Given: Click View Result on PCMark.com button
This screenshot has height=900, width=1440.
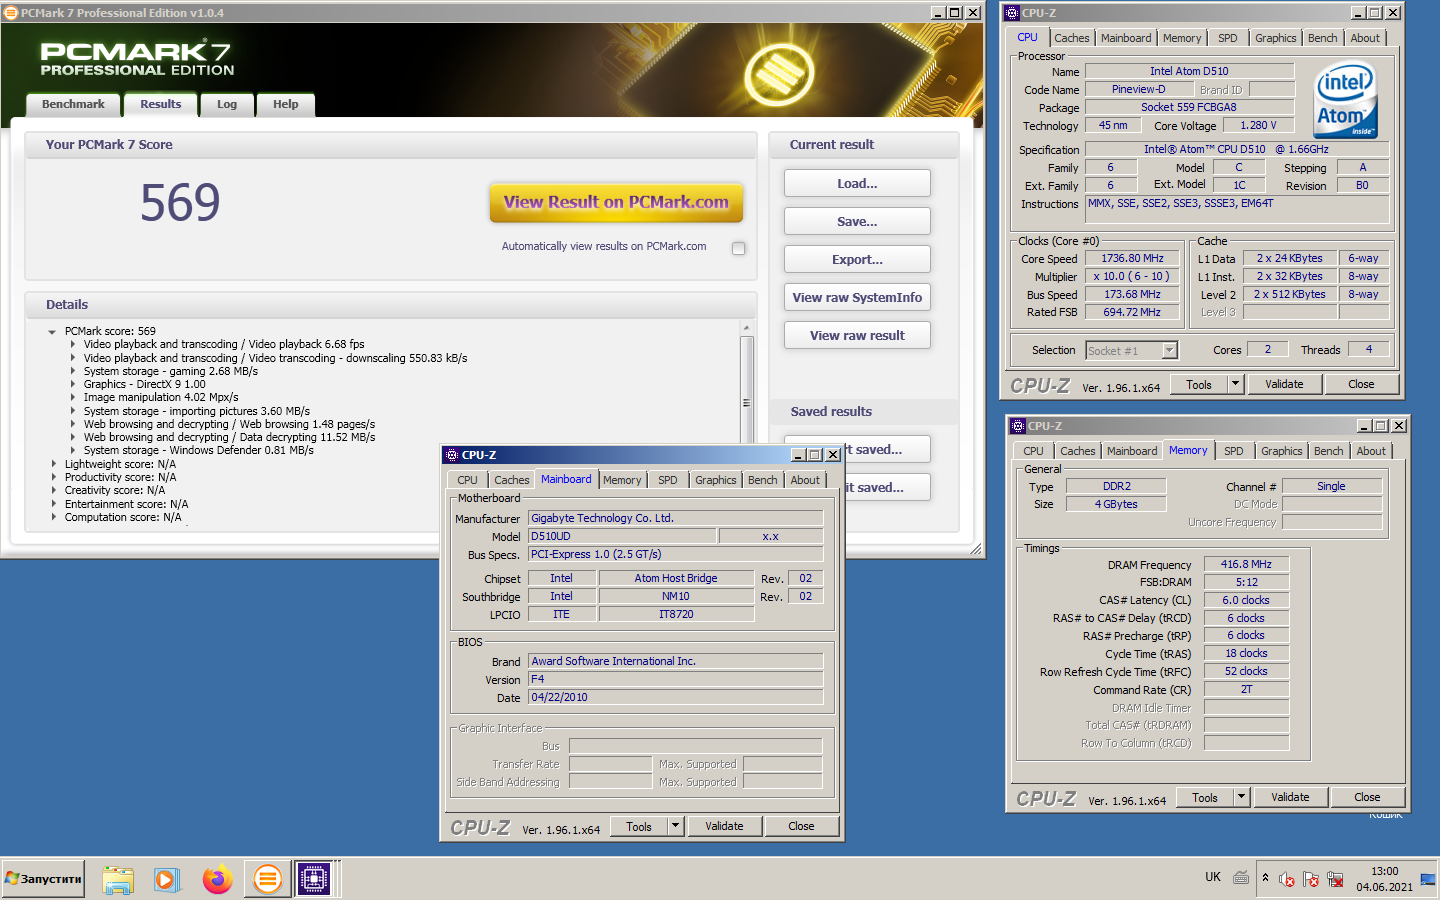Looking at the screenshot, I should (616, 202).
